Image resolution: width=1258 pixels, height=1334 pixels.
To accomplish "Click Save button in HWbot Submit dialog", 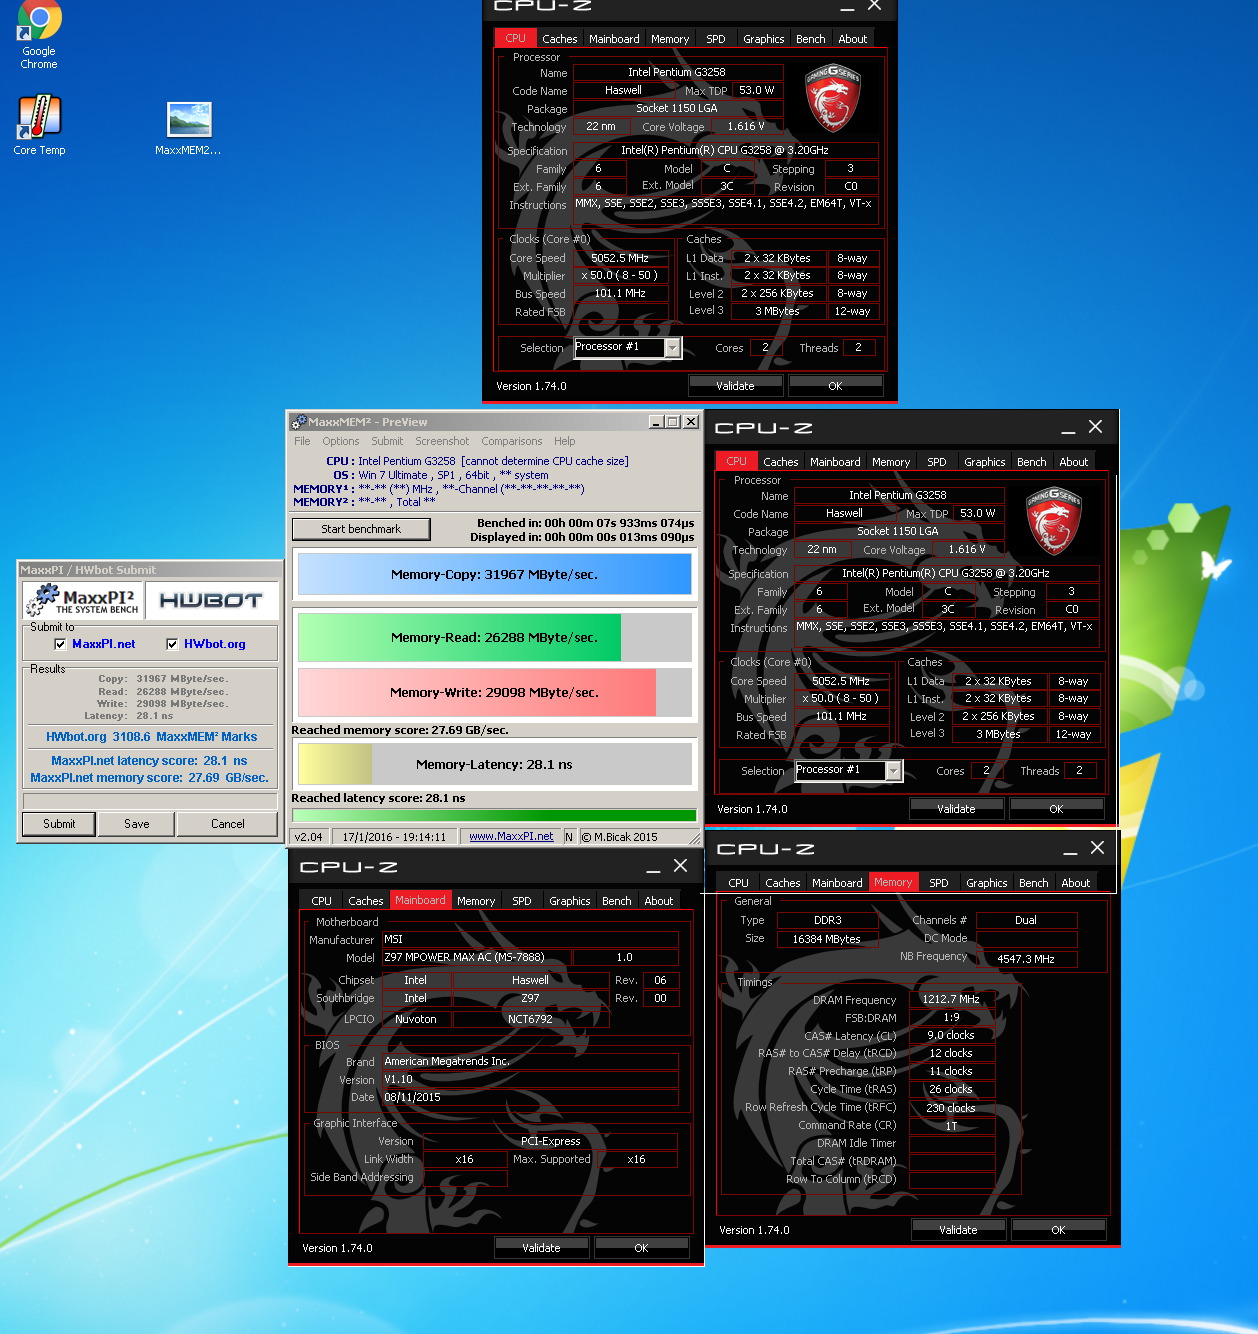I will [137, 824].
